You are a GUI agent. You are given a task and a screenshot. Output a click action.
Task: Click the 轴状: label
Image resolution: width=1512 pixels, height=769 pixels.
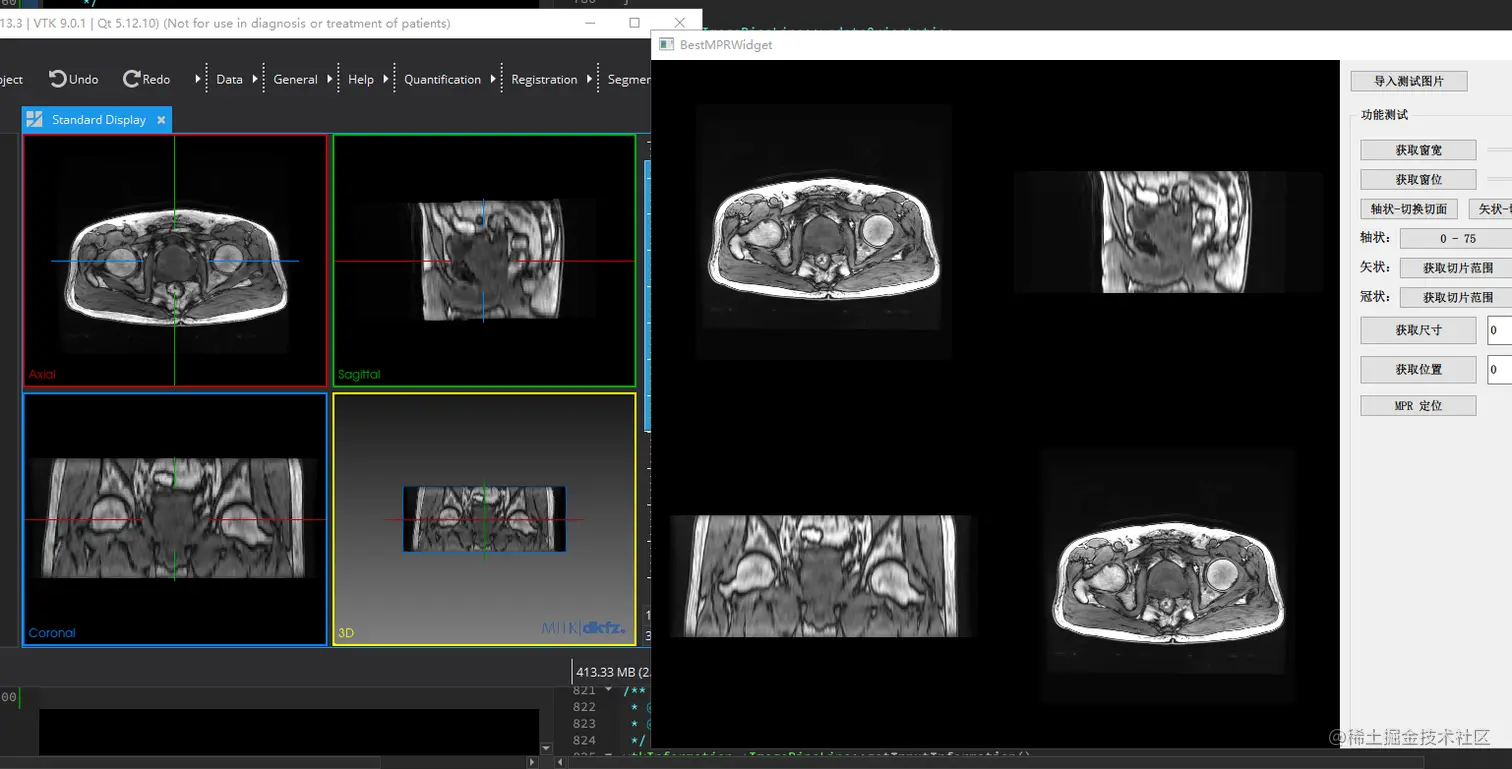point(1375,238)
